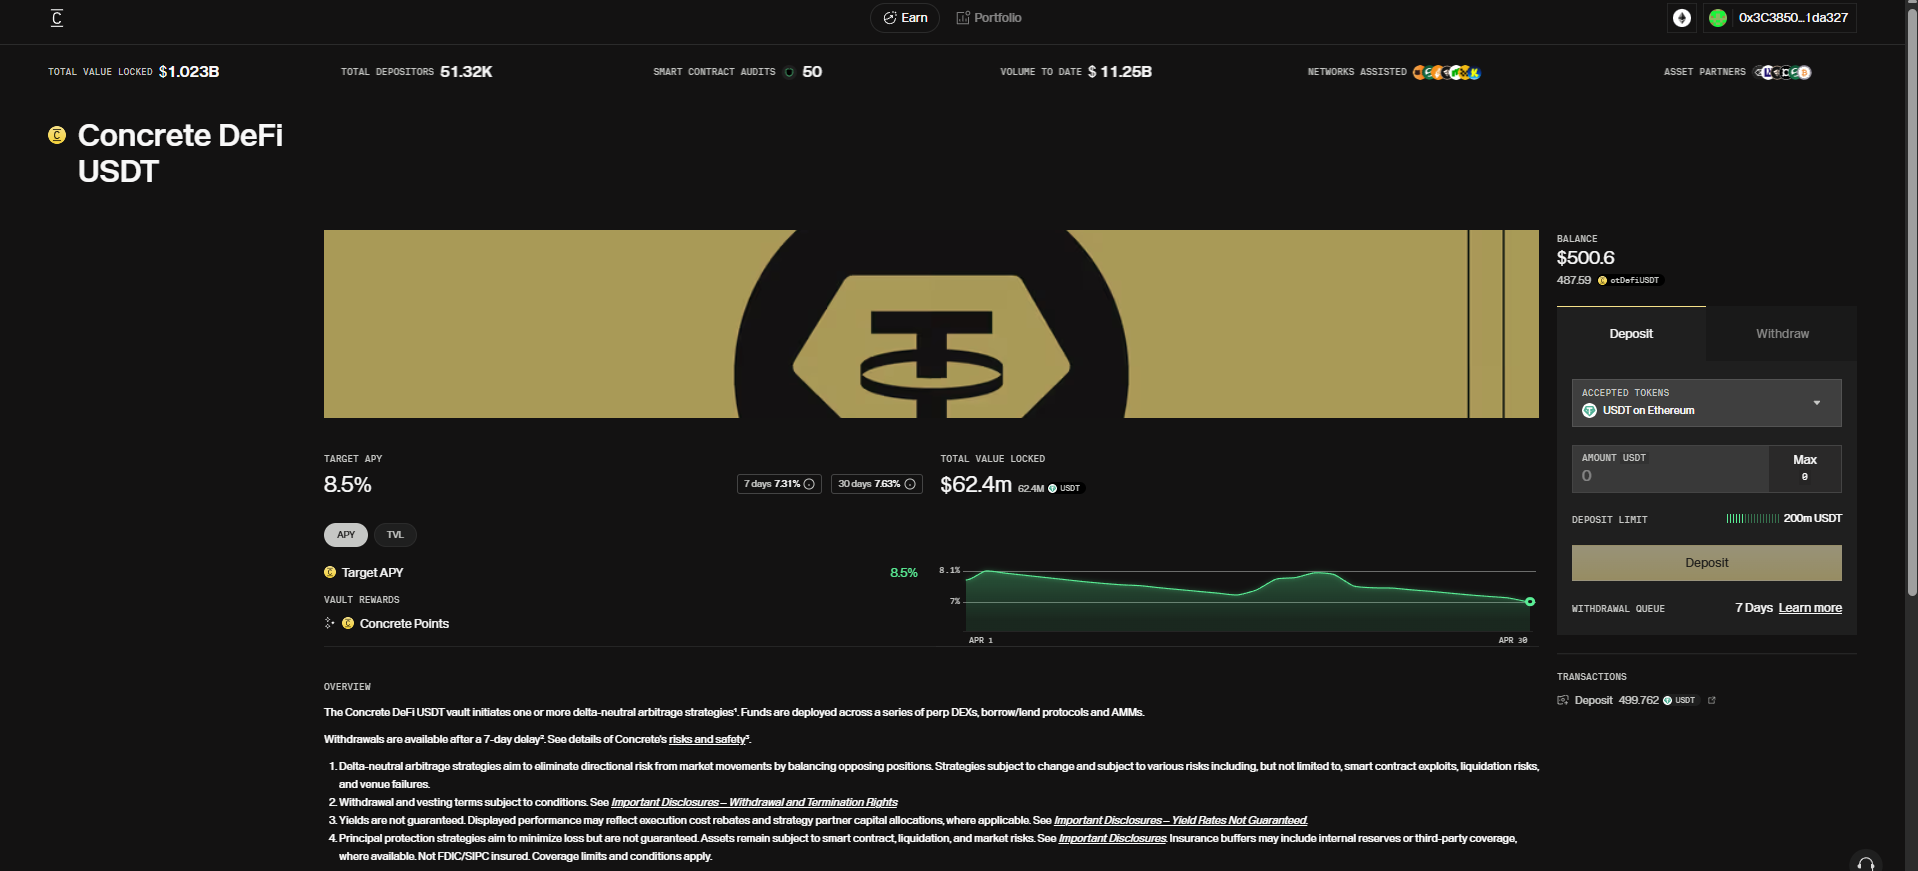Click the deposit icon in Transactions row

click(1563, 700)
